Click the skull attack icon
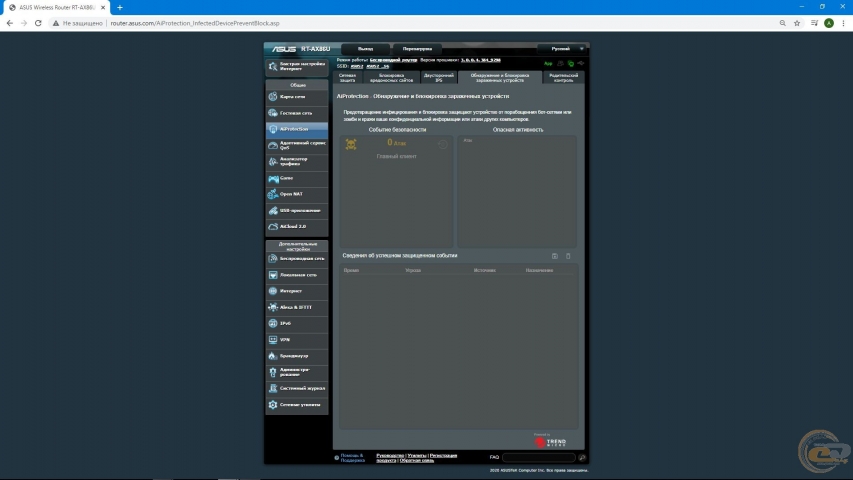The height and width of the screenshot is (480, 853). [x=351, y=144]
